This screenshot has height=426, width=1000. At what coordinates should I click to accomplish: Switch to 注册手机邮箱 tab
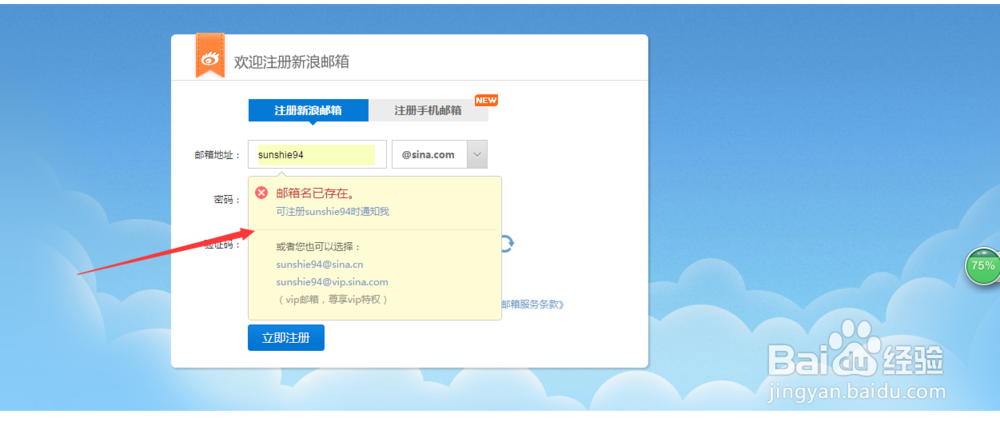pyautogui.click(x=428, y=110)
